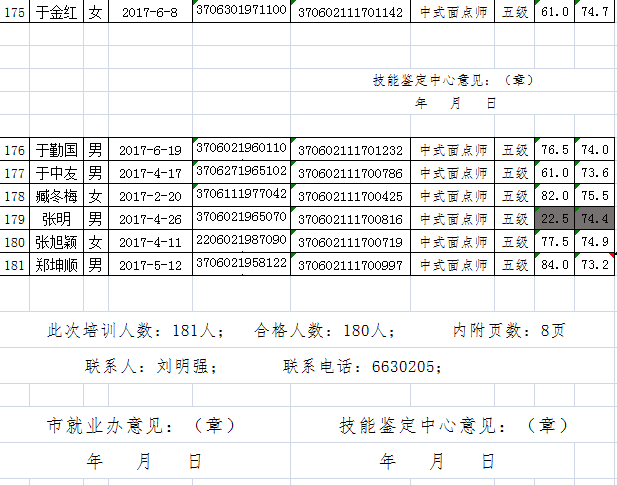
Task: Select 五级 cell in 于勤国 row
Action: 514,150
